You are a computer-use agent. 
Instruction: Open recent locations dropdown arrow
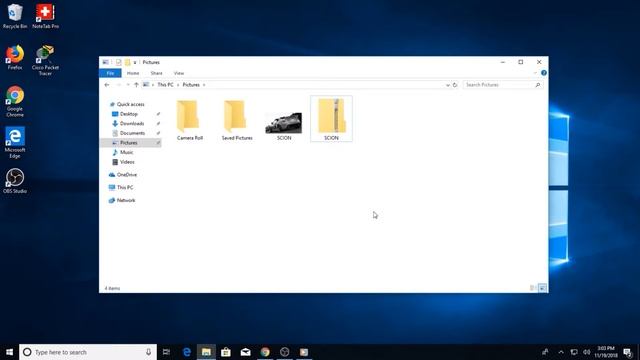pos(128,85)
